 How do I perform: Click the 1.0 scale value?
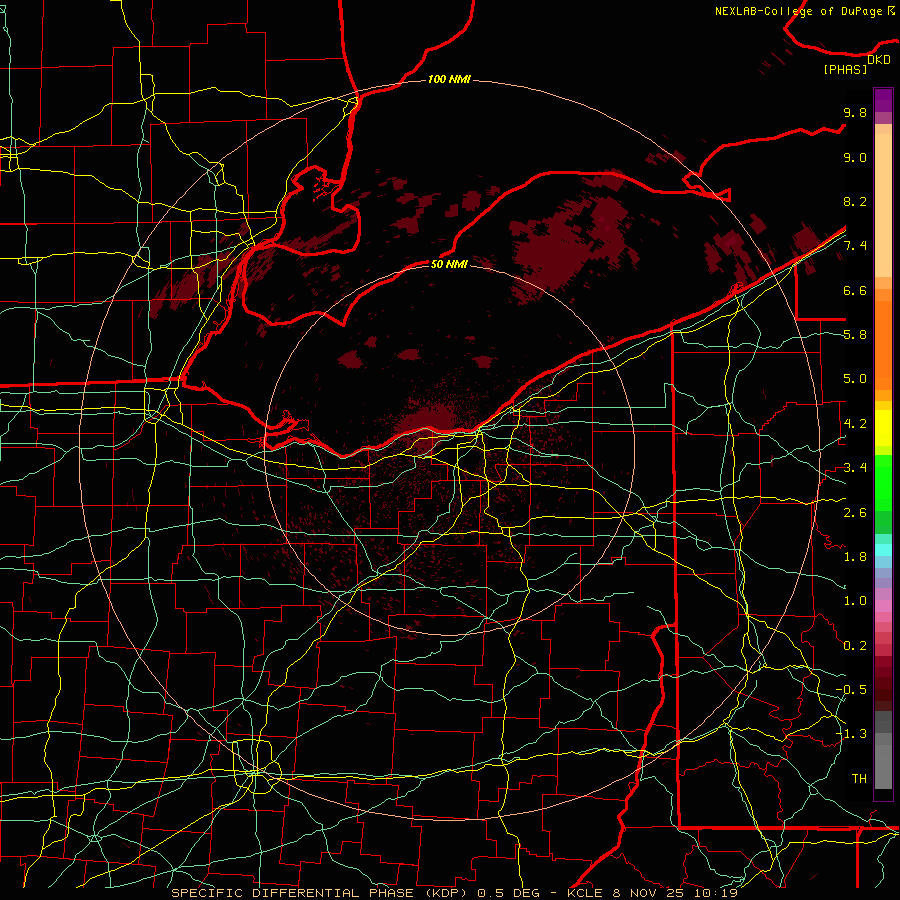(855, 601)
